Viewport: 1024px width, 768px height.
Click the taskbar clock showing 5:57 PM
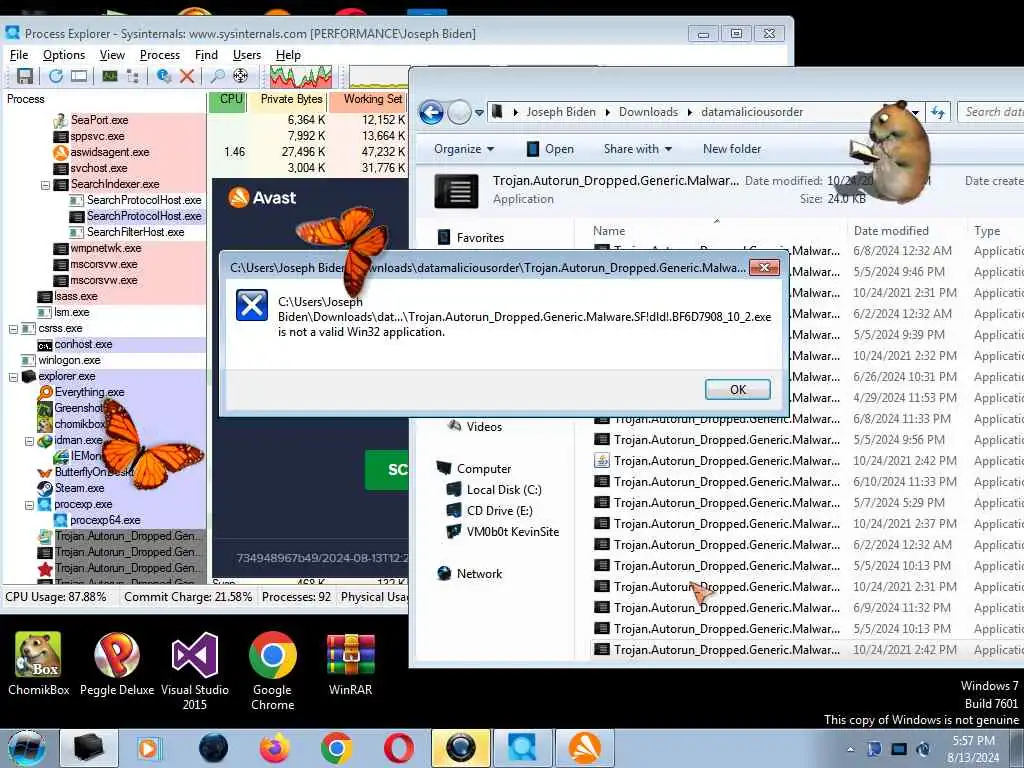[974, 749]
